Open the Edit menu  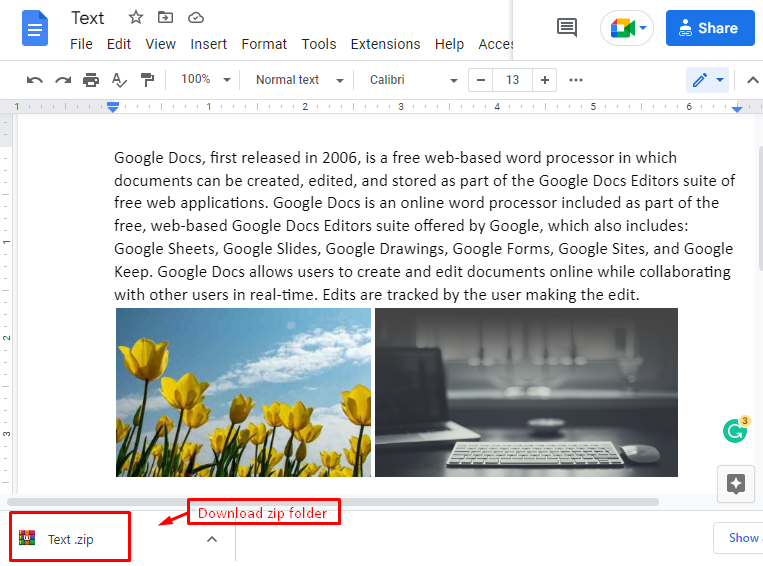click(x=119, y=44)
